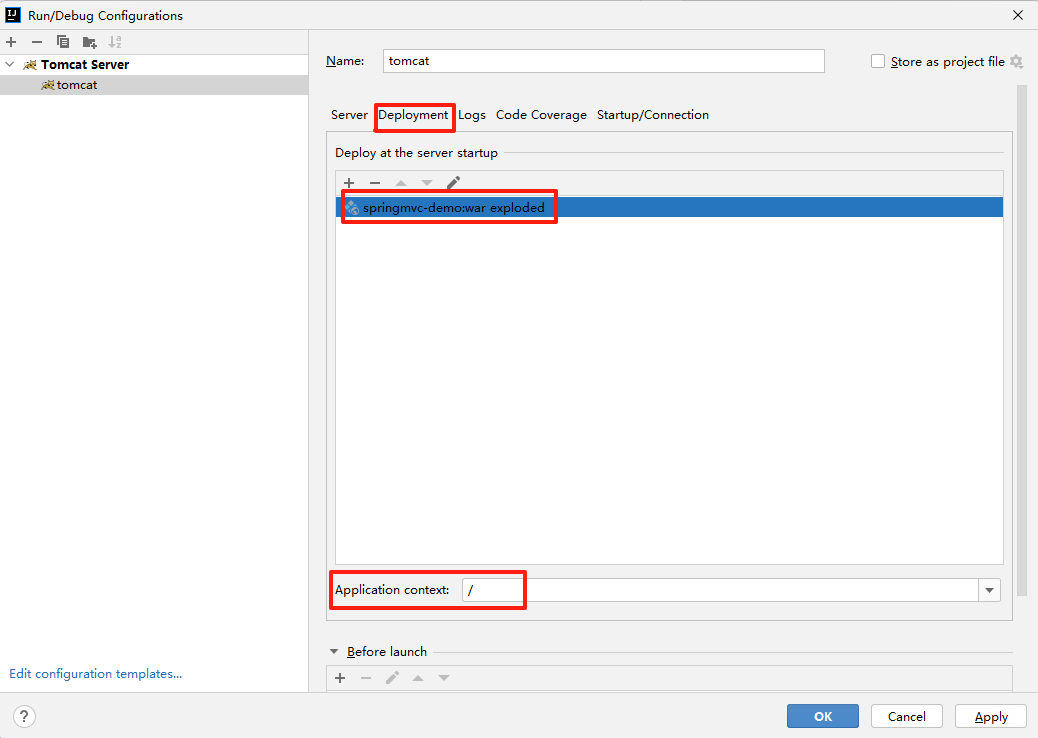Open Application context dropdown arrow
Viewport: 1038px width, 738px height.
point(990,590)
